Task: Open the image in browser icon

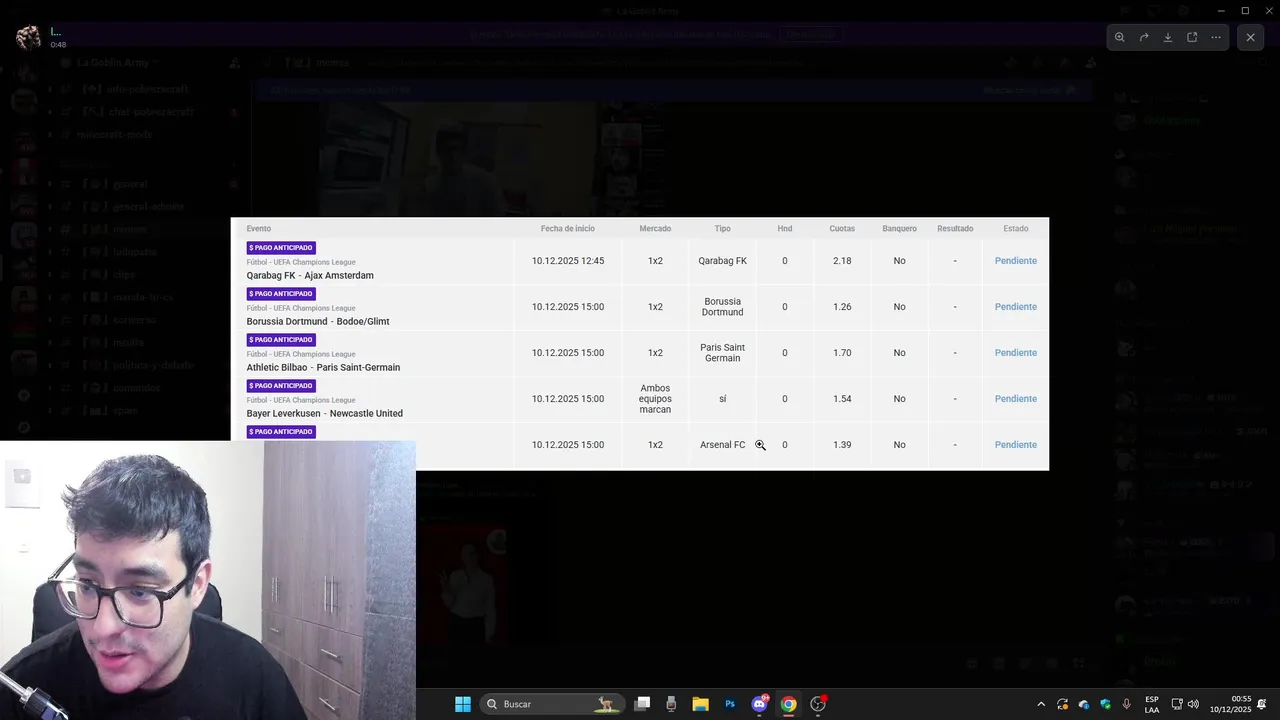Action: (1192, 37)
